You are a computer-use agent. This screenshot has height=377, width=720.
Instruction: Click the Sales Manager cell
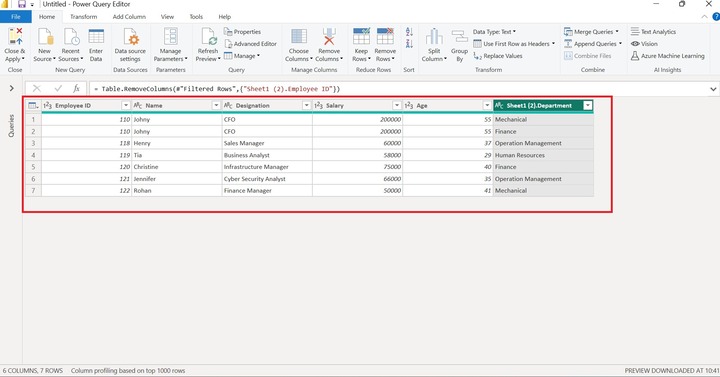[267, 143]
